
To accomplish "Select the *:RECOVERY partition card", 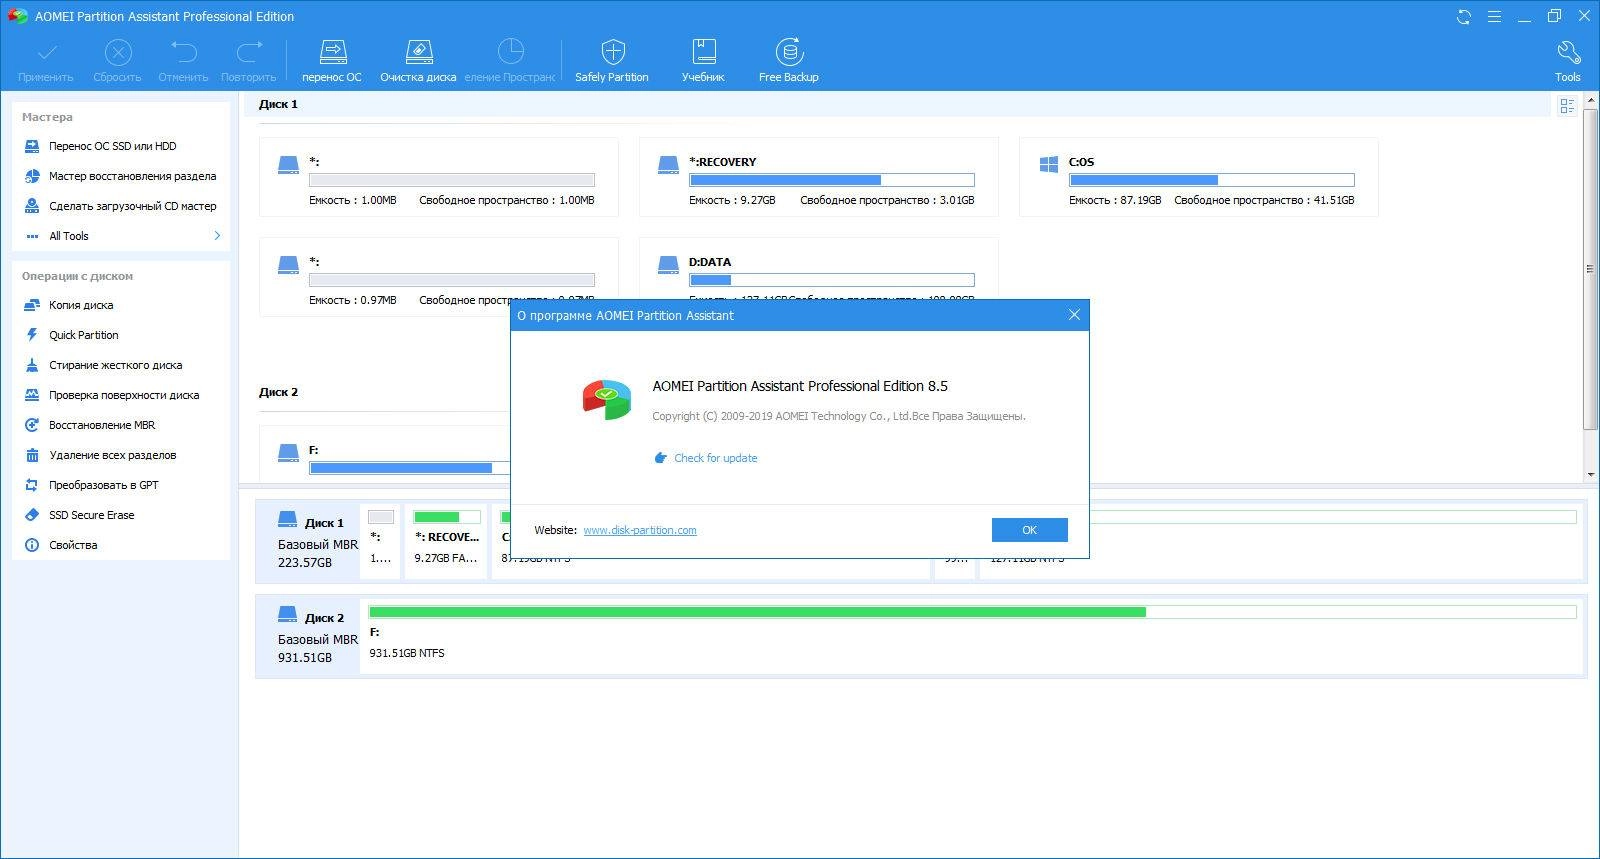I will click(818, 177).
